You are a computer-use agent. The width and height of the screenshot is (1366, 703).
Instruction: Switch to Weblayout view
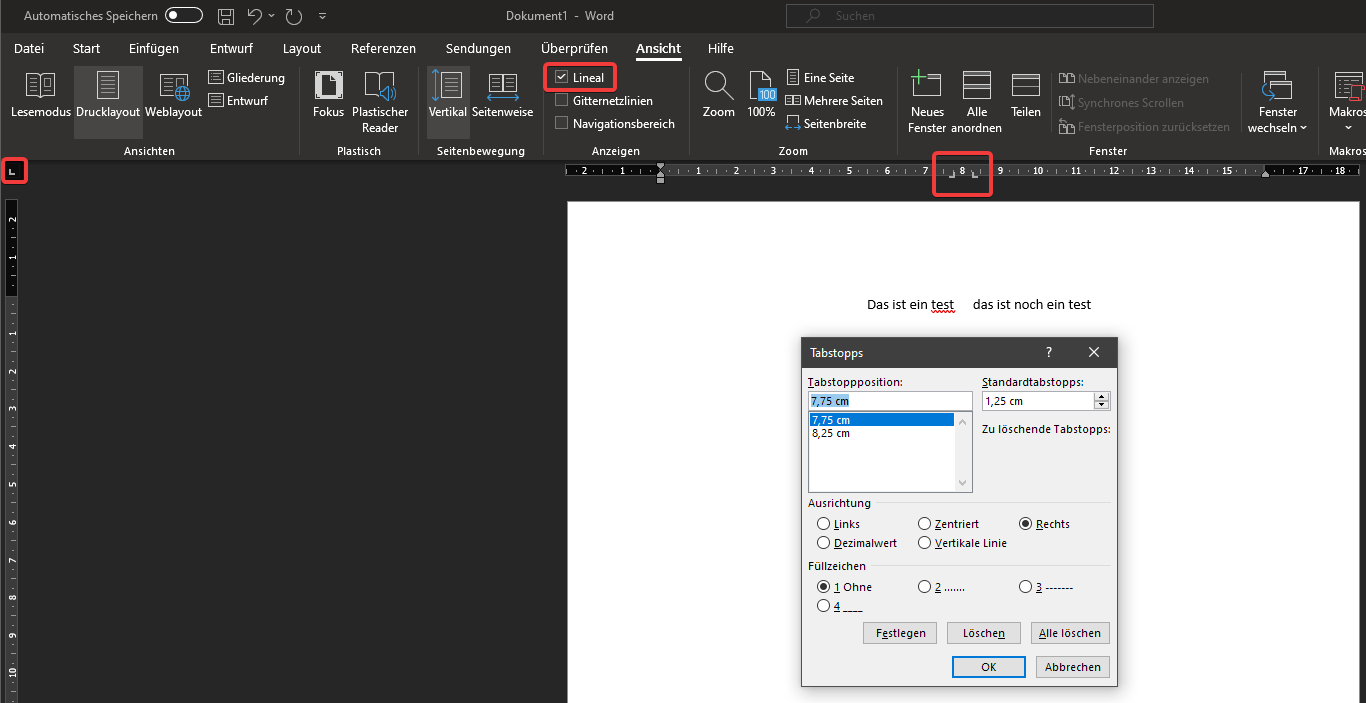point(174,97)
